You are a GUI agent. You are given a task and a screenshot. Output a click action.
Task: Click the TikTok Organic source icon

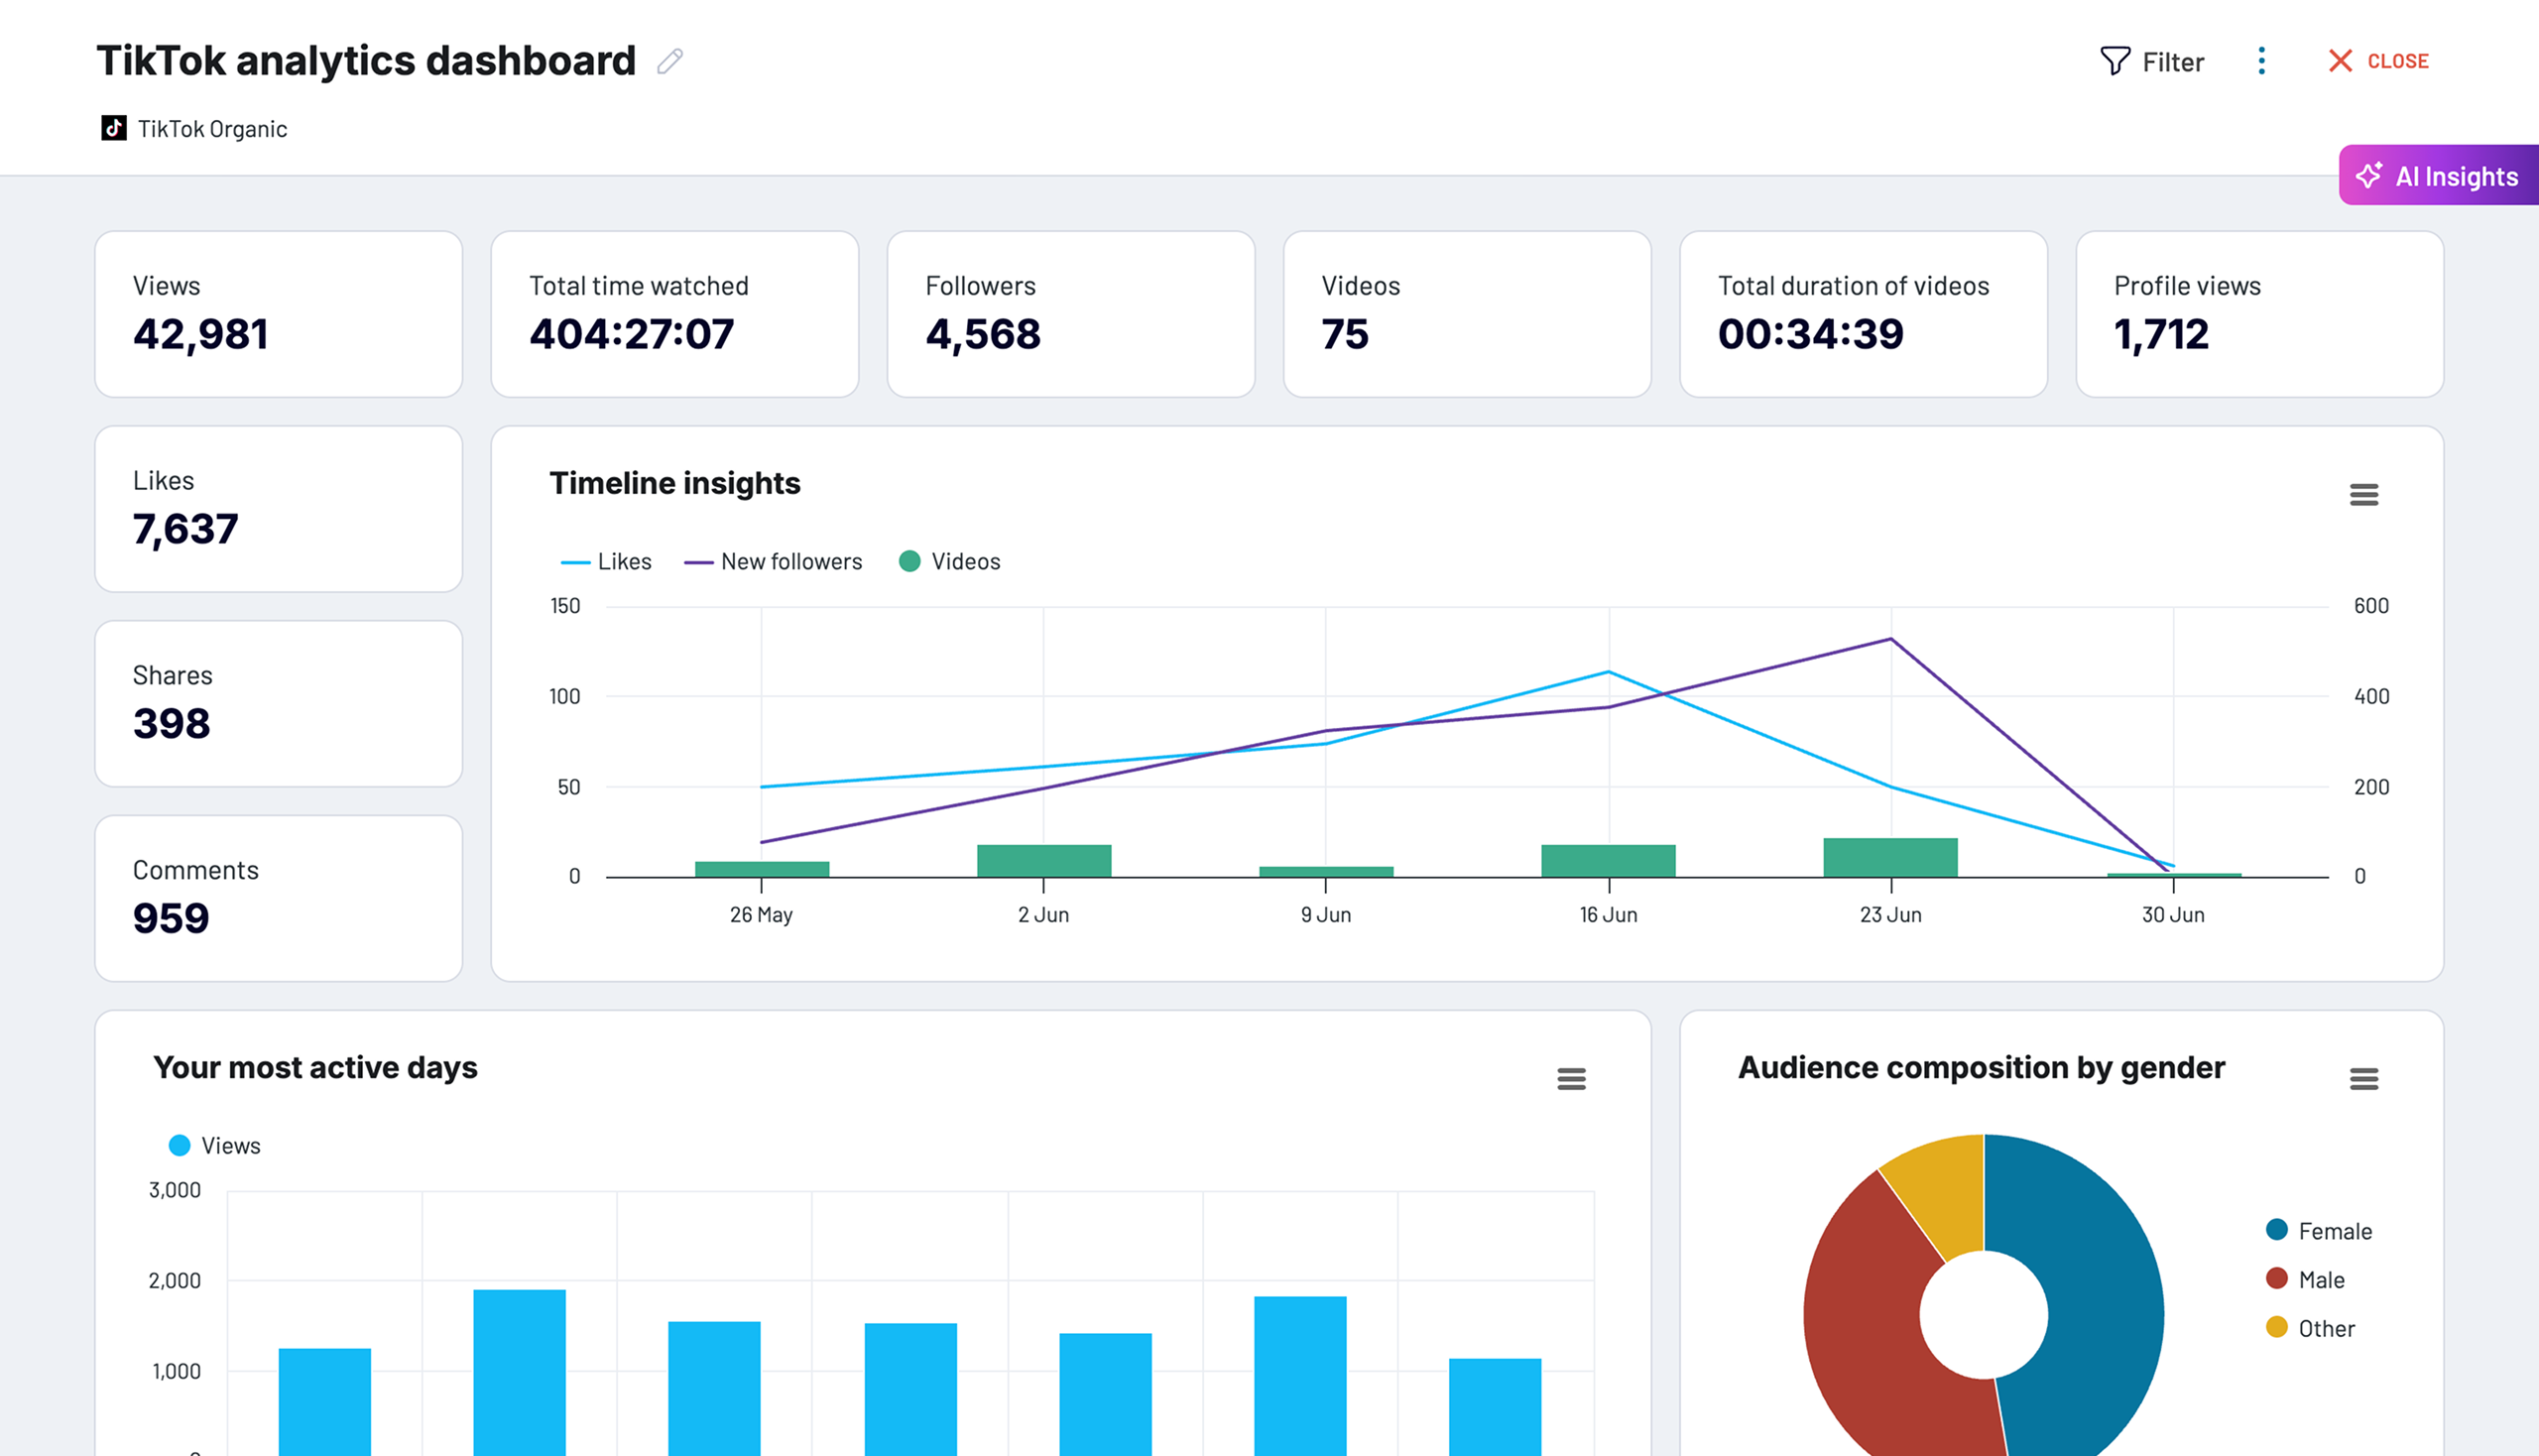point(113,128)
